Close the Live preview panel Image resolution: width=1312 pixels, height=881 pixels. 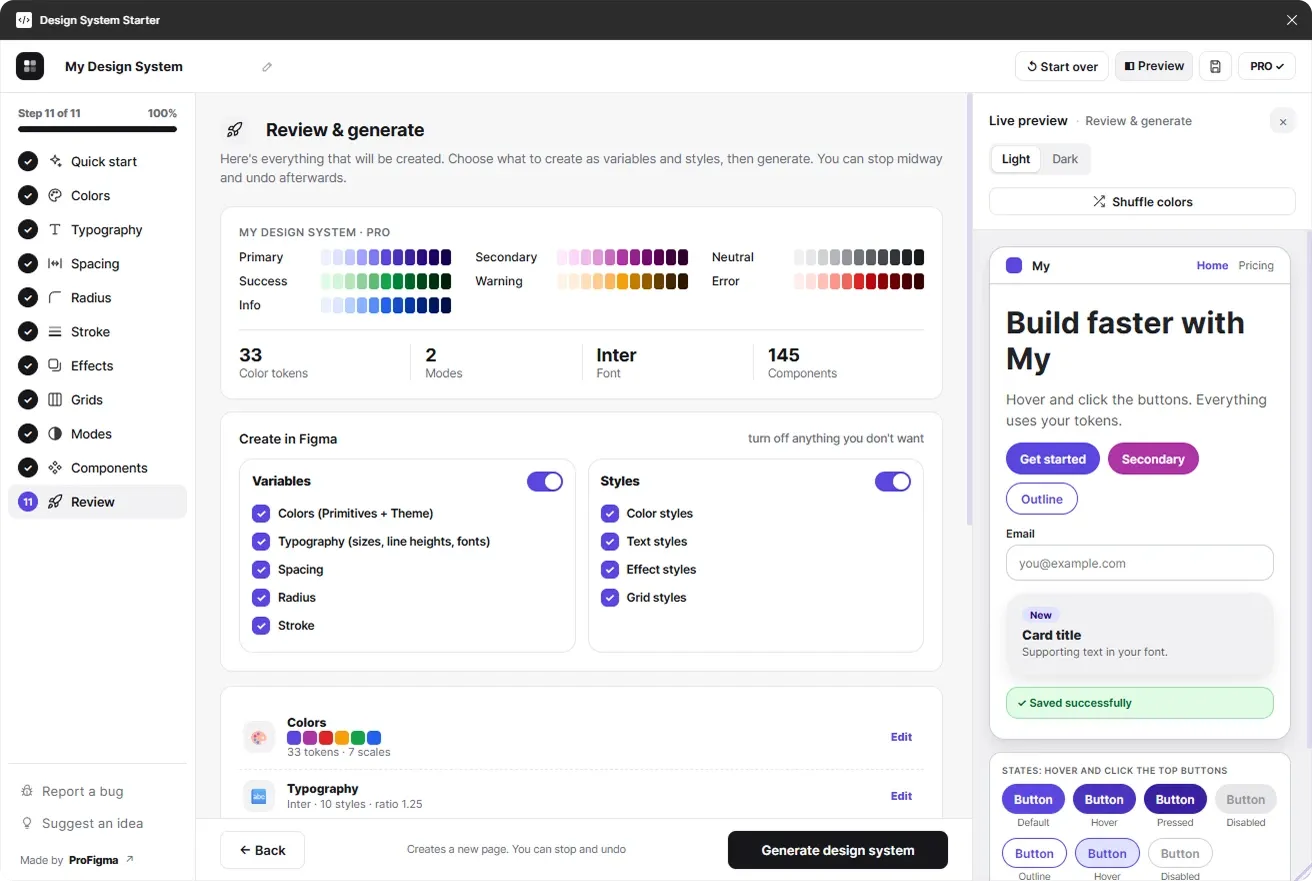point(1283,122)
